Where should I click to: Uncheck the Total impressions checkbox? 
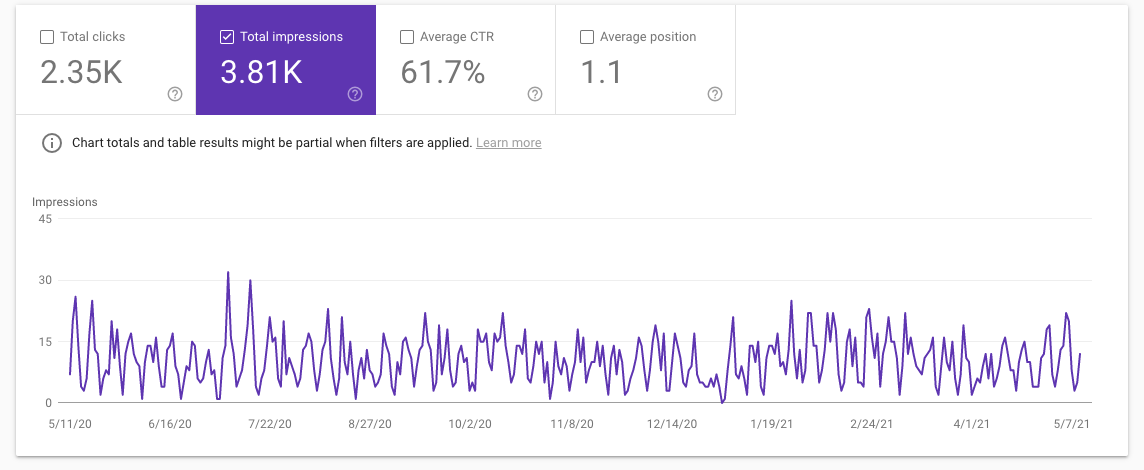(227, 36)
